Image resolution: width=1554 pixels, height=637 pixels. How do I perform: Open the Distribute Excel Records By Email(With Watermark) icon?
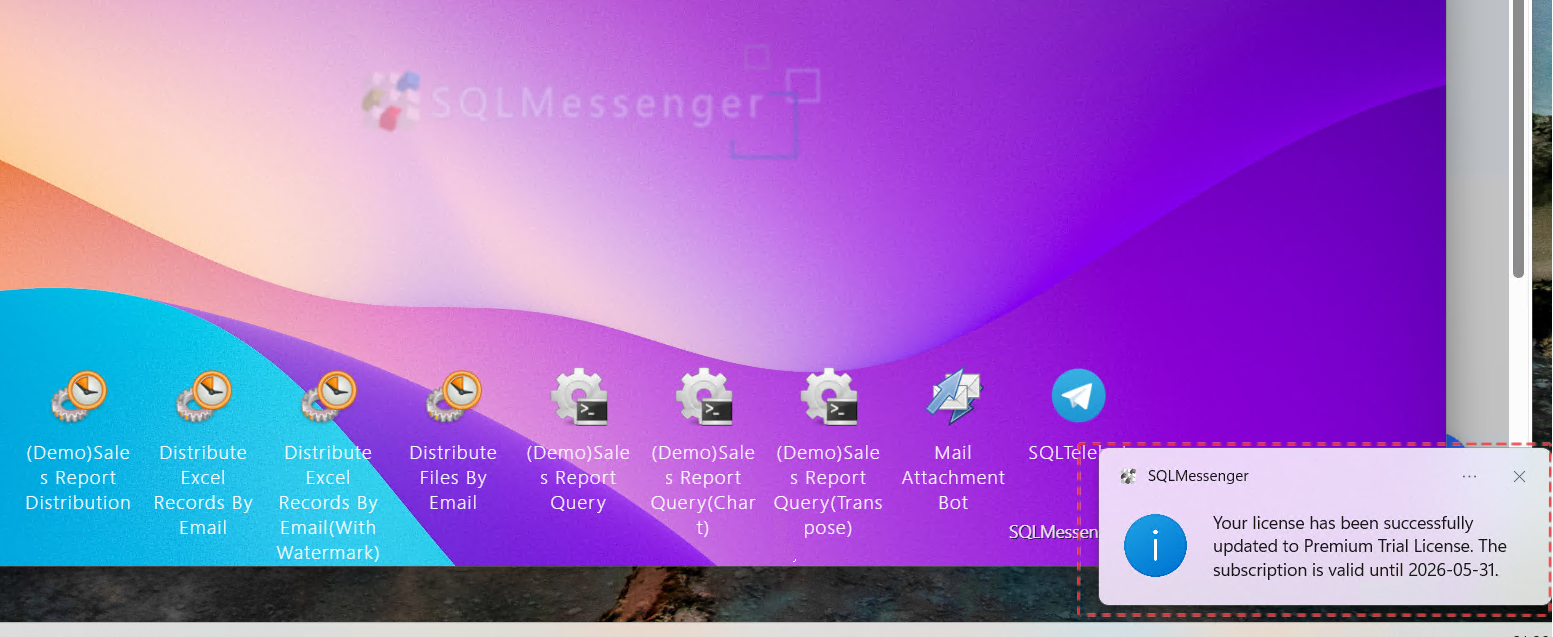[329, 396]
